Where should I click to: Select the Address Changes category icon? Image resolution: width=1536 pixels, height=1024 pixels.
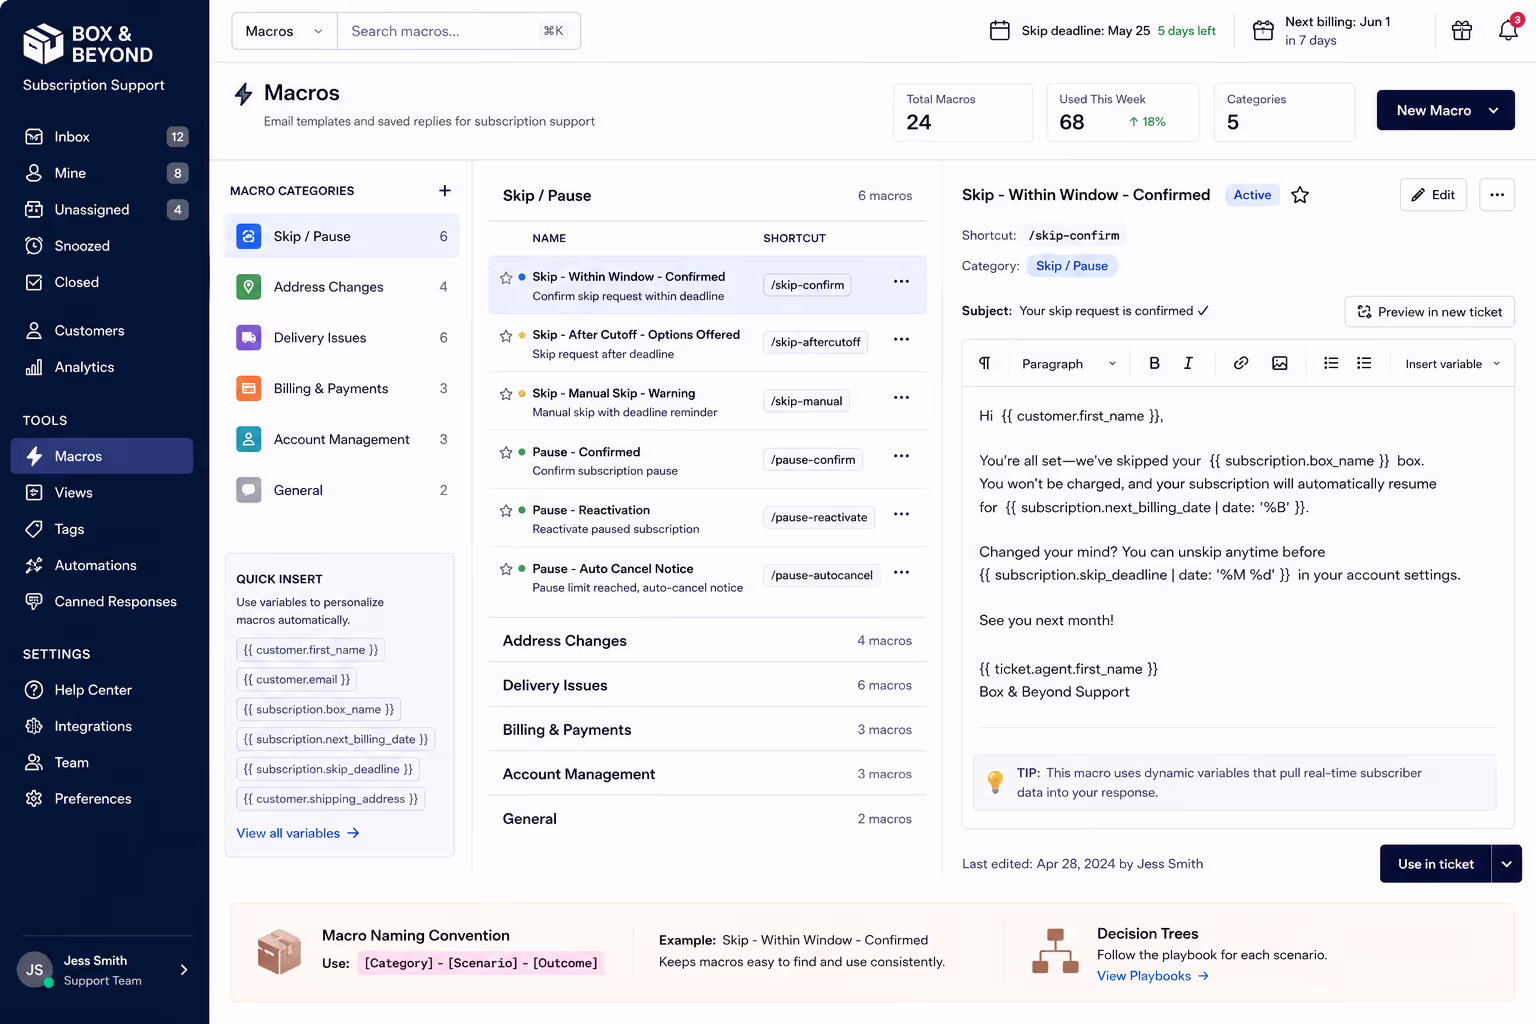[x=249, y=287]
